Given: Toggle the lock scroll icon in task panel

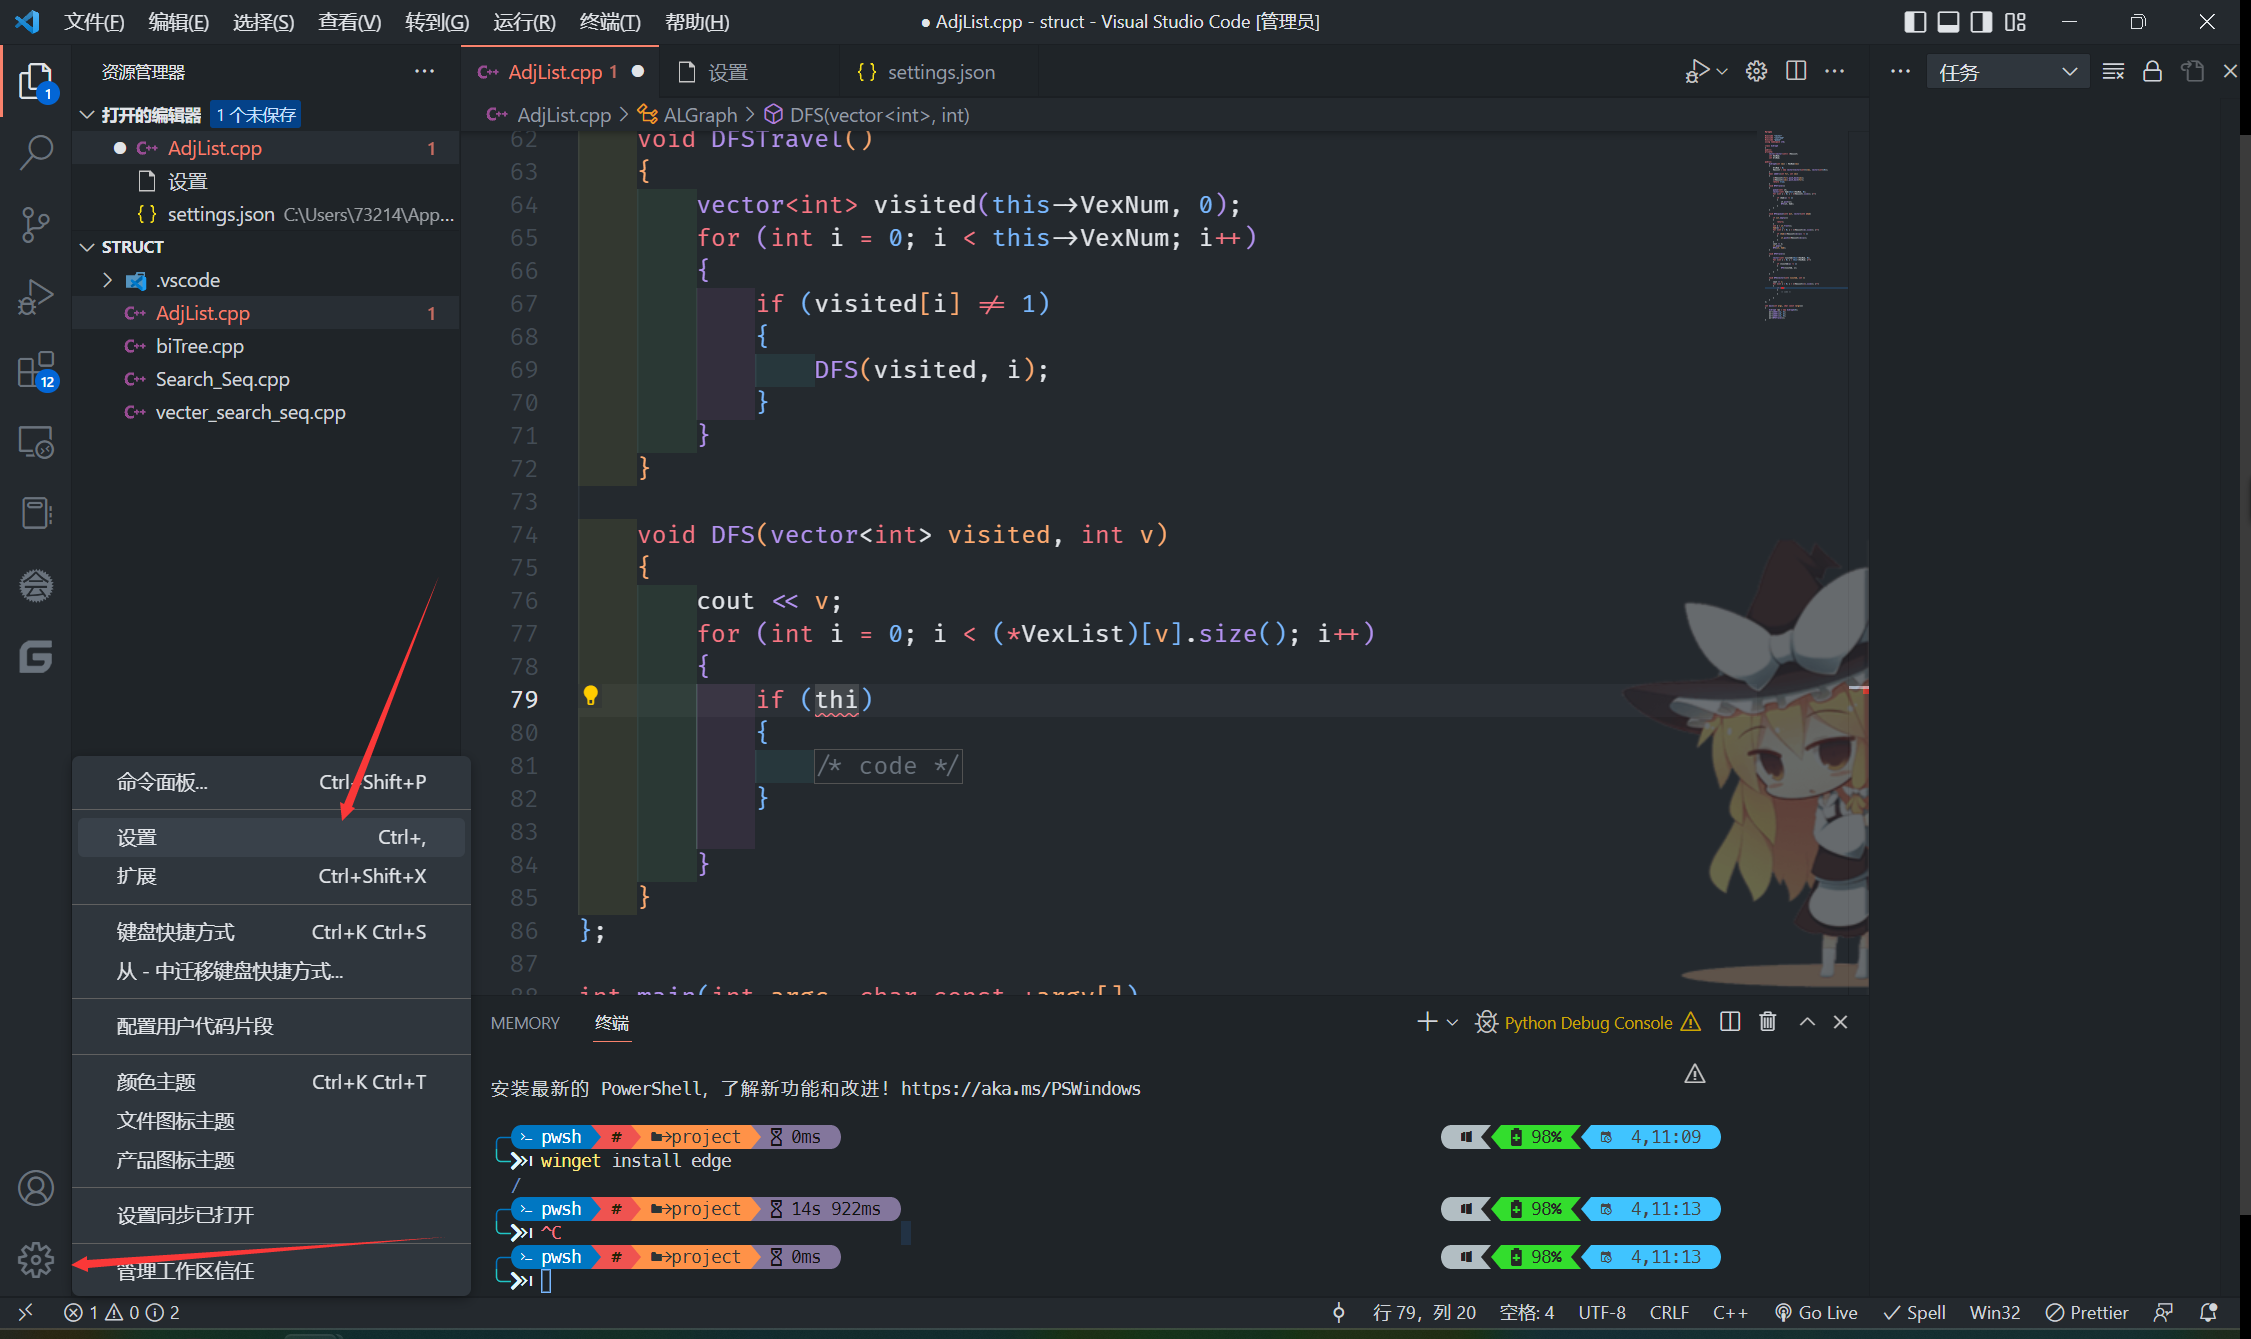Looking at the screenshot, I should coord(2152,71).
